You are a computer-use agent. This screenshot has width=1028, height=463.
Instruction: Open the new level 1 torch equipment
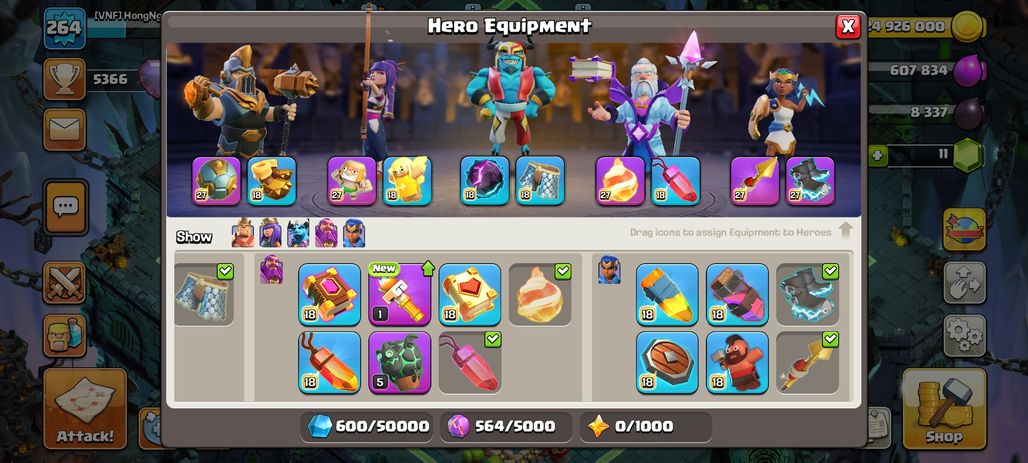click(399, 294)
